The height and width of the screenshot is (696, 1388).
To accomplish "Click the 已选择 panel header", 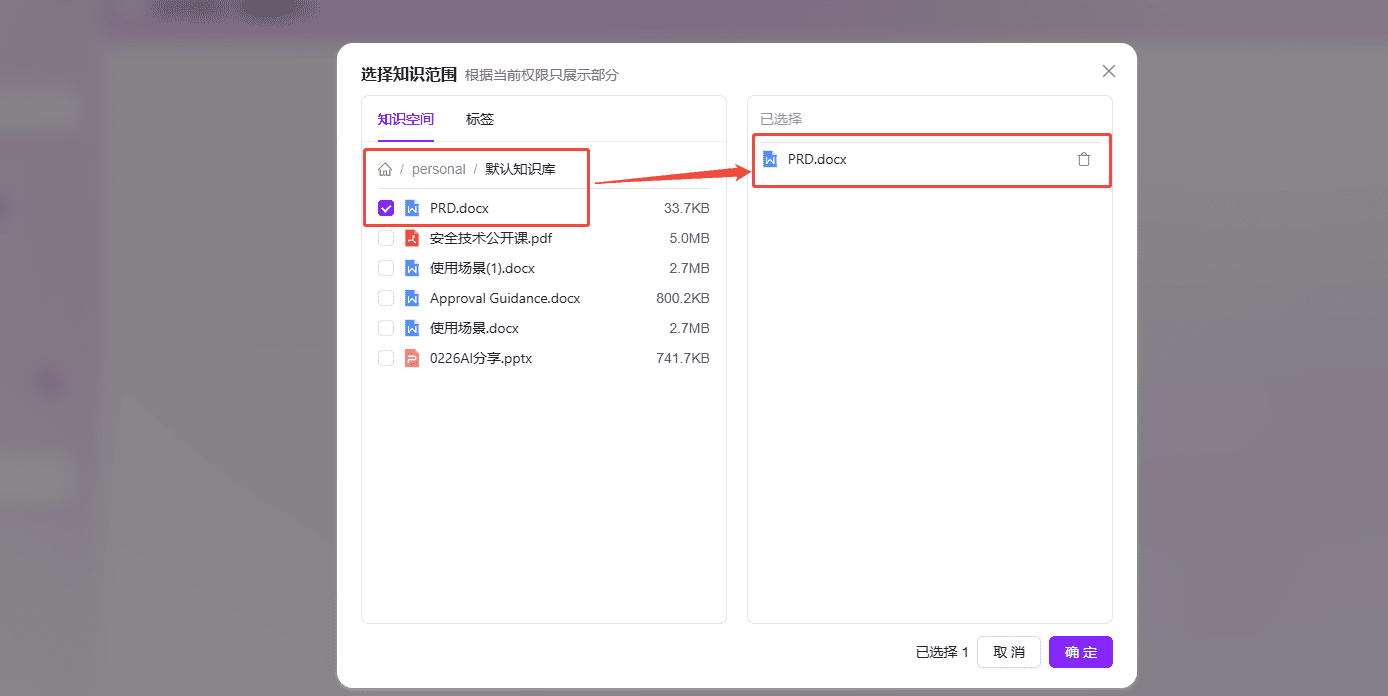I will coord(781,119).
